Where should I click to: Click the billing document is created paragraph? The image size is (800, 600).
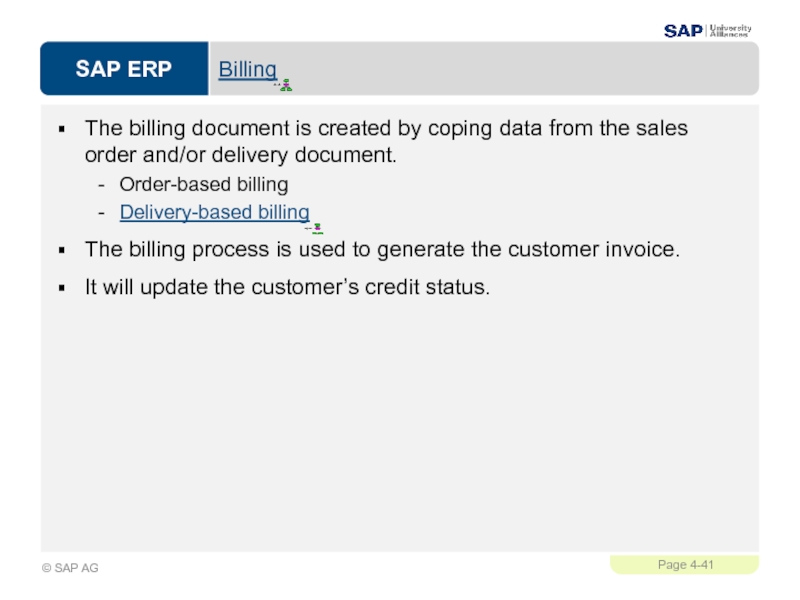pyautogui.click(x=386, y=141)
